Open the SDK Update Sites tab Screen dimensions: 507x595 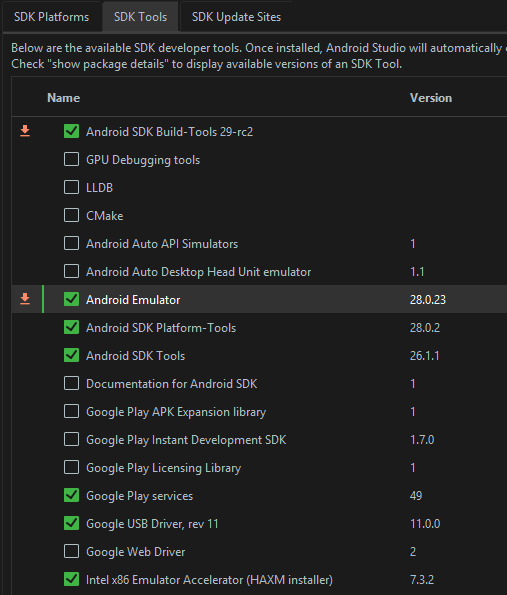236,17
